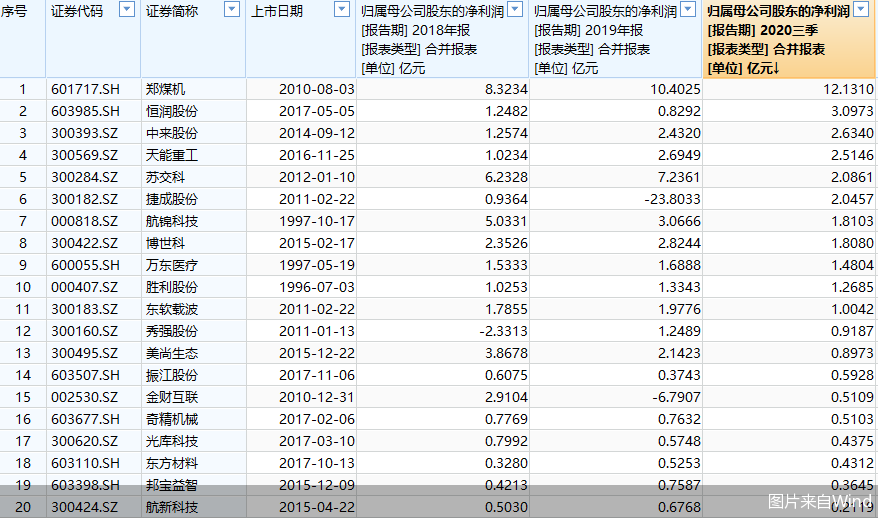Select stock code 603985.SH
Image resolution: width=878 pixels, height=518 pixels.
[85, 111]
